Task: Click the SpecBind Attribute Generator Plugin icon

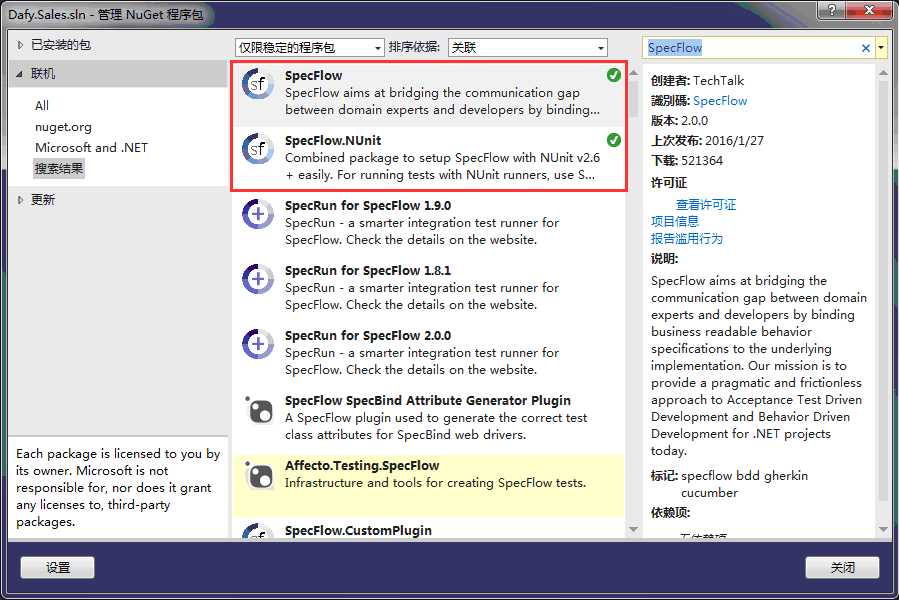Action: tap(260, 410)
